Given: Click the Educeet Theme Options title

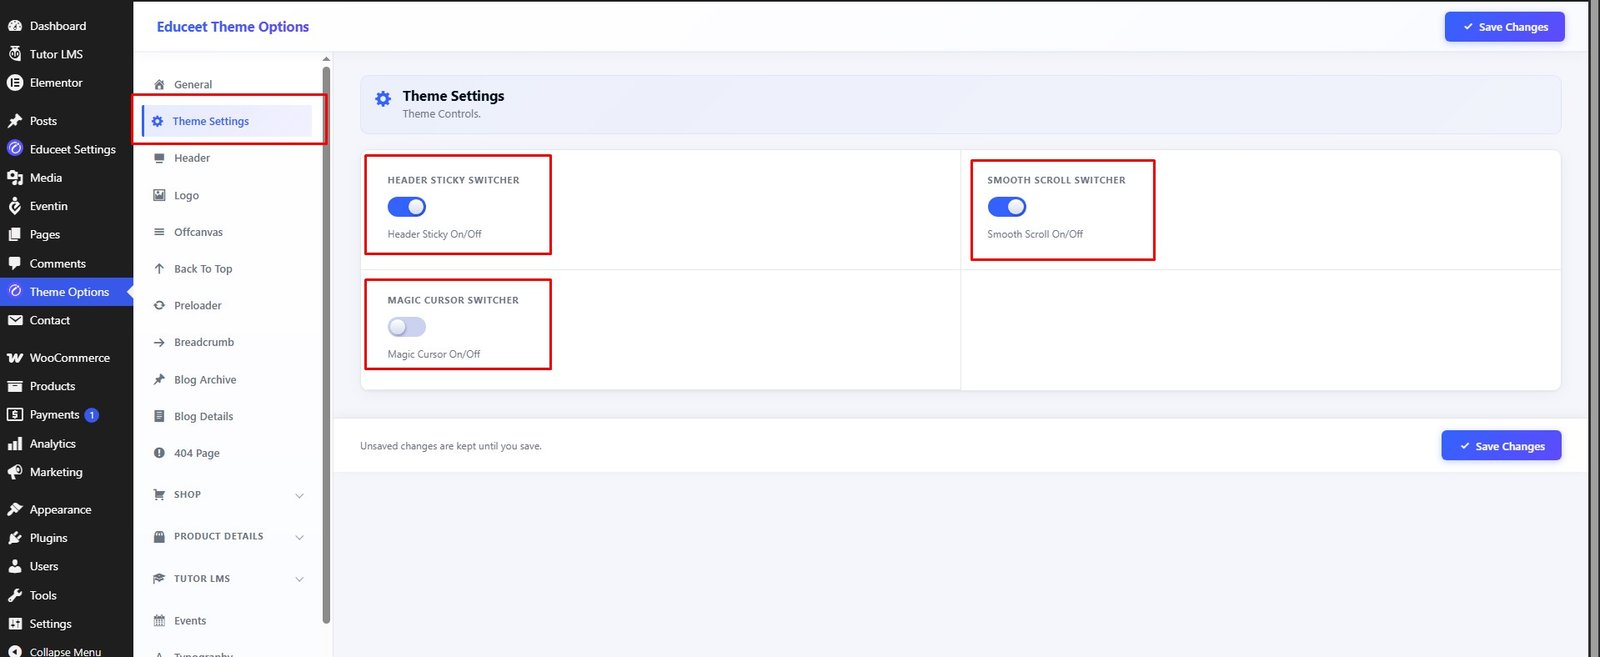Looking at the screenshot, I should [233, 27].
